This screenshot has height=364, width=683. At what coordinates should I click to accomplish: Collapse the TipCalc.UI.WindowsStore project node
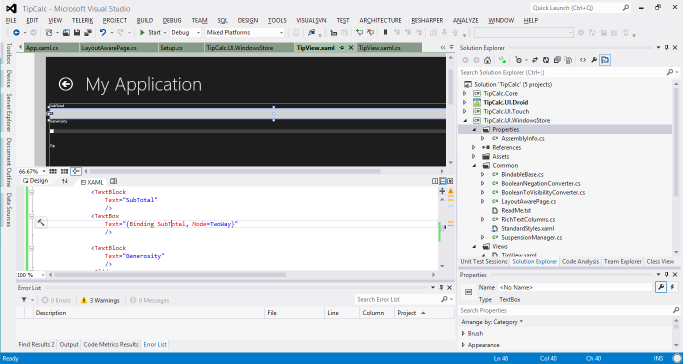point(464,121)
